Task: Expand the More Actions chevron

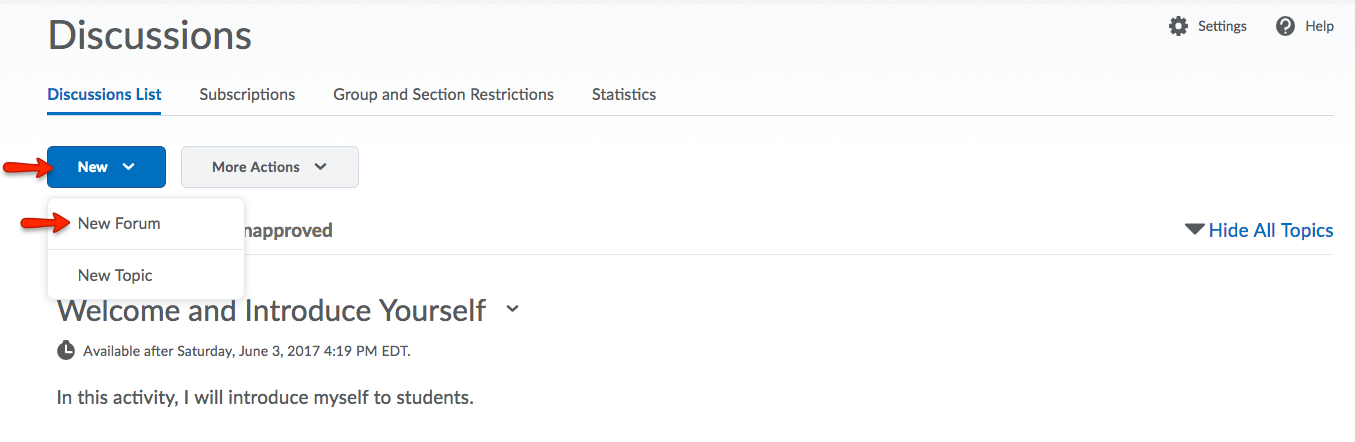Action: [x=320, y=167]
